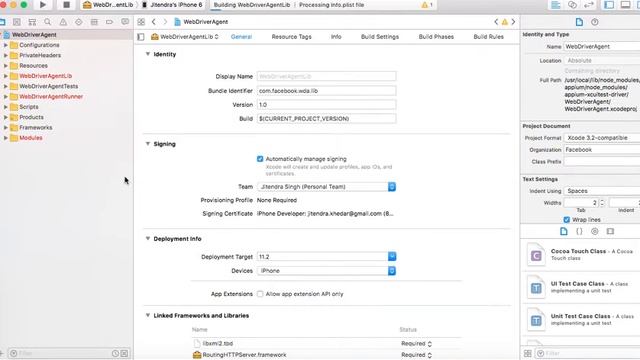Go back in editor history
The width and height of the screenshot is (640, 360).
tap(154, 22)
